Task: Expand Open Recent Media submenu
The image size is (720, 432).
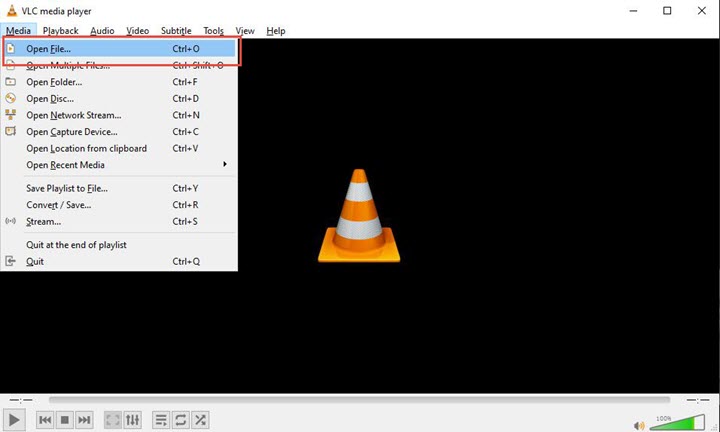Action: pyautogui.click(x=119, y=165)
